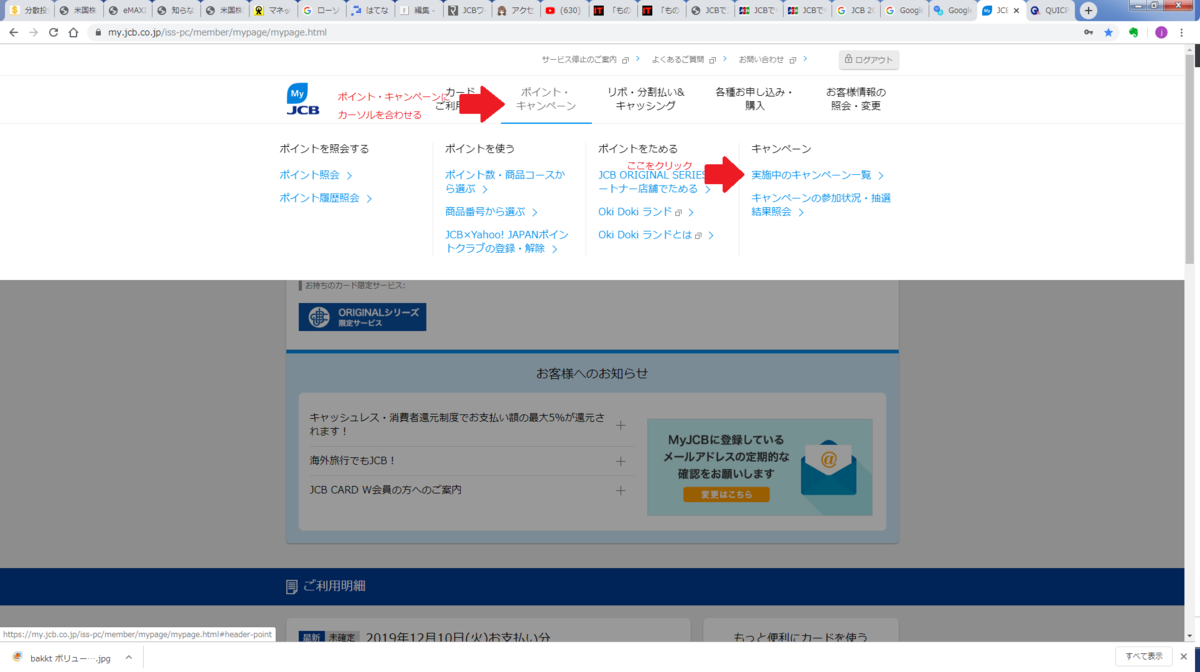Open キャンペーンの参加状況・抽選結果照会 link

(821, 205)
